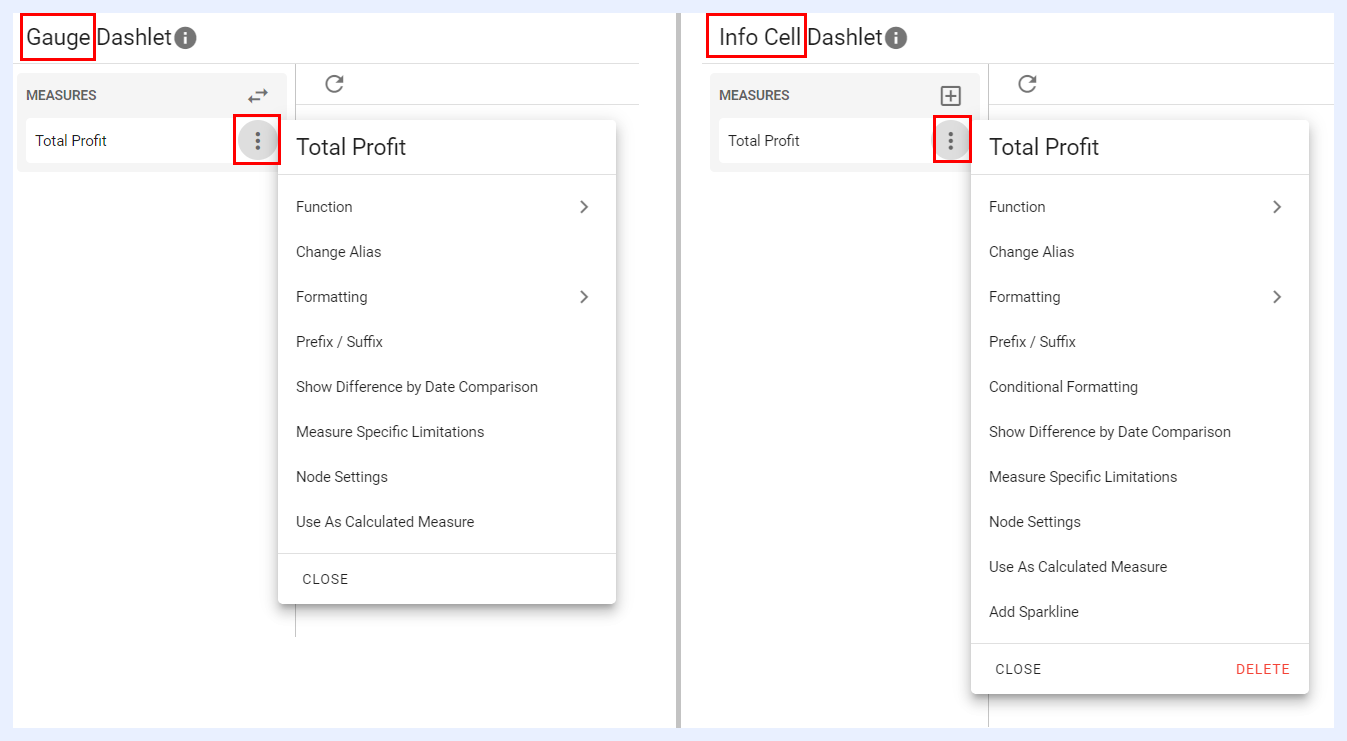Select Formatting in the Gauge popup menu

[446, 297]
